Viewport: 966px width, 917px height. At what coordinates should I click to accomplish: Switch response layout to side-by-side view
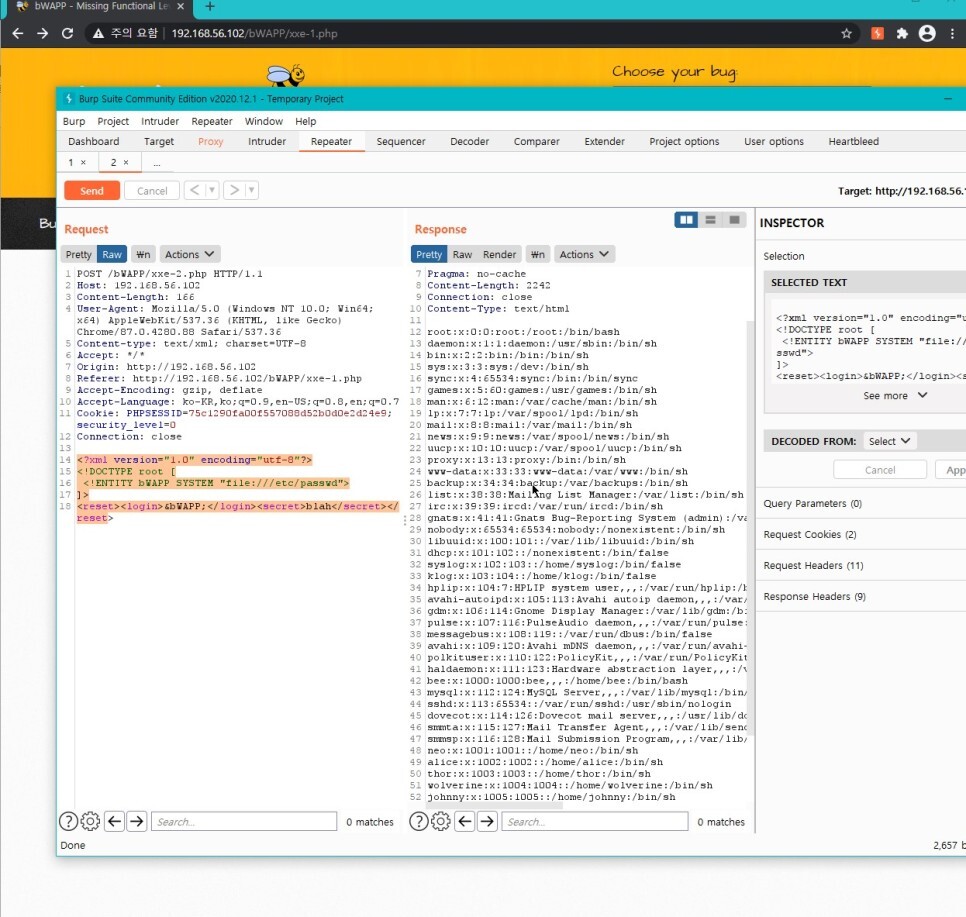[x=686, y=220]
